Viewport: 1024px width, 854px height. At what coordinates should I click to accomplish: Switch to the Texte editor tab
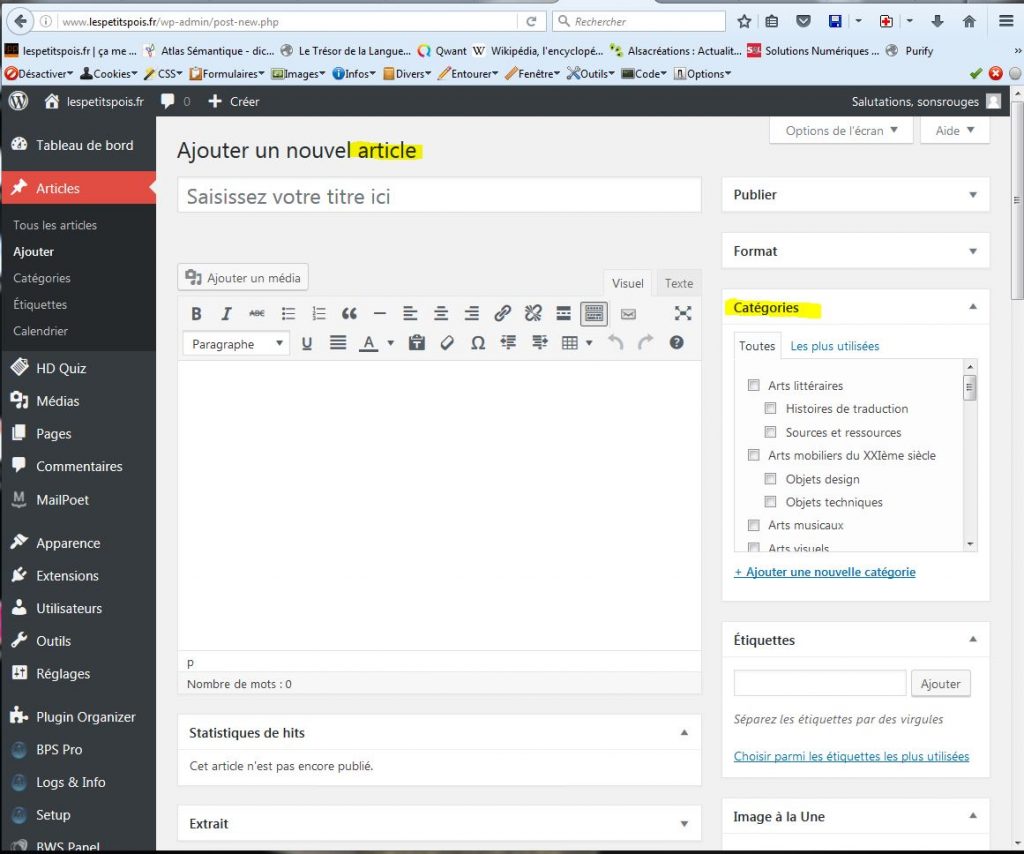point(679,283)
